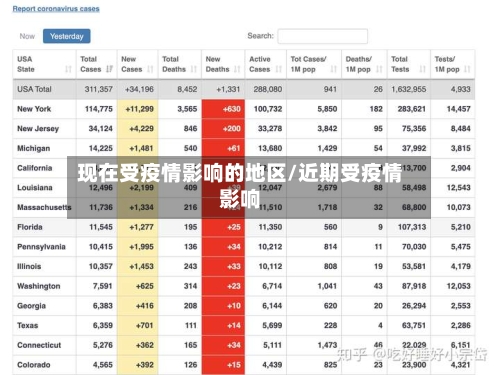The height and width of the screenshot is (375, 500).
Task: Click the USA Total row label
Action: (34, 89)
